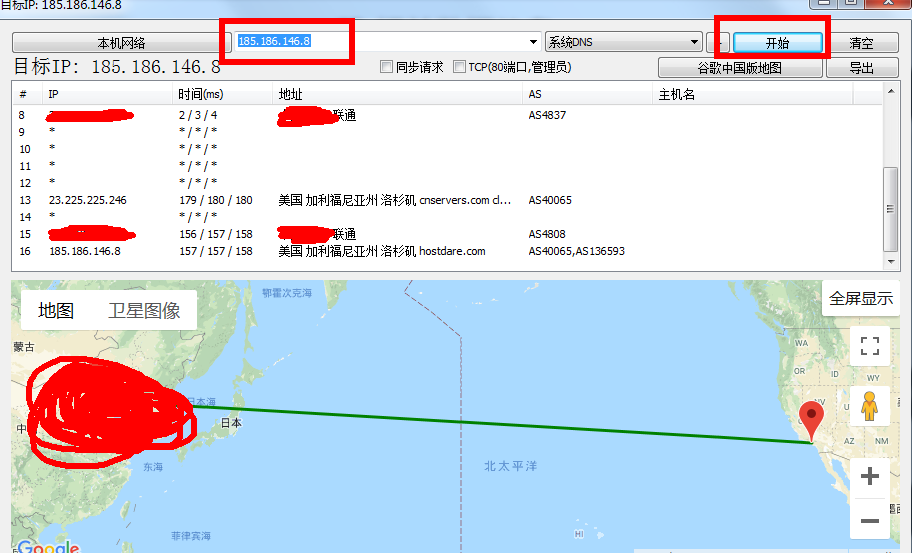
Task: Click the red destination marker pin
Action: [811, 420]
